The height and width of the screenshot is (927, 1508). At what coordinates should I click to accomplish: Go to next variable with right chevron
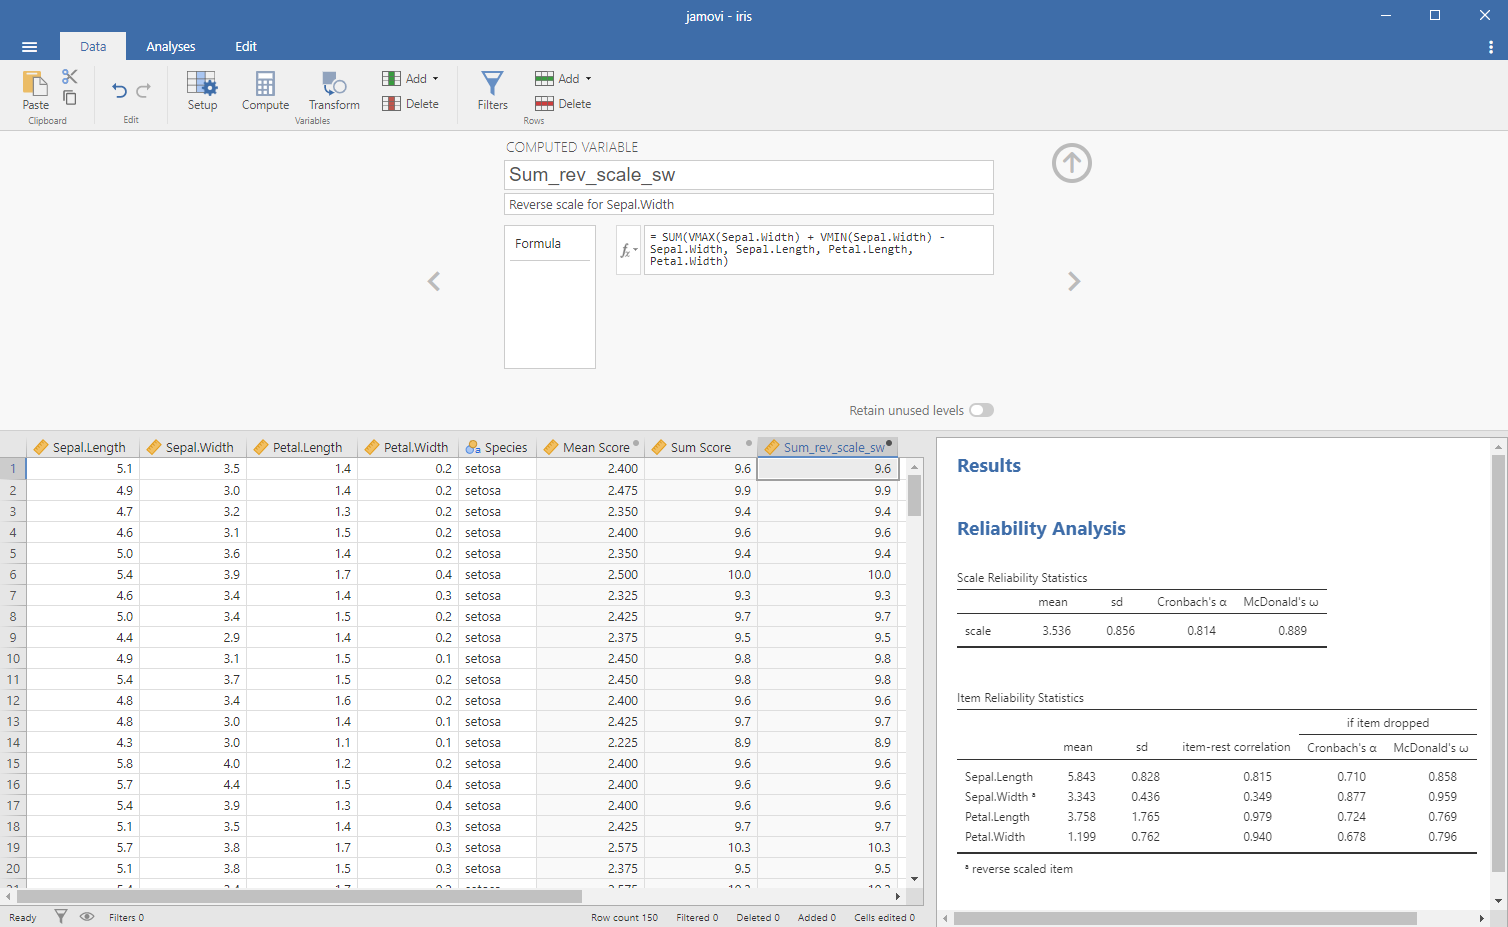pos(1074,282)
